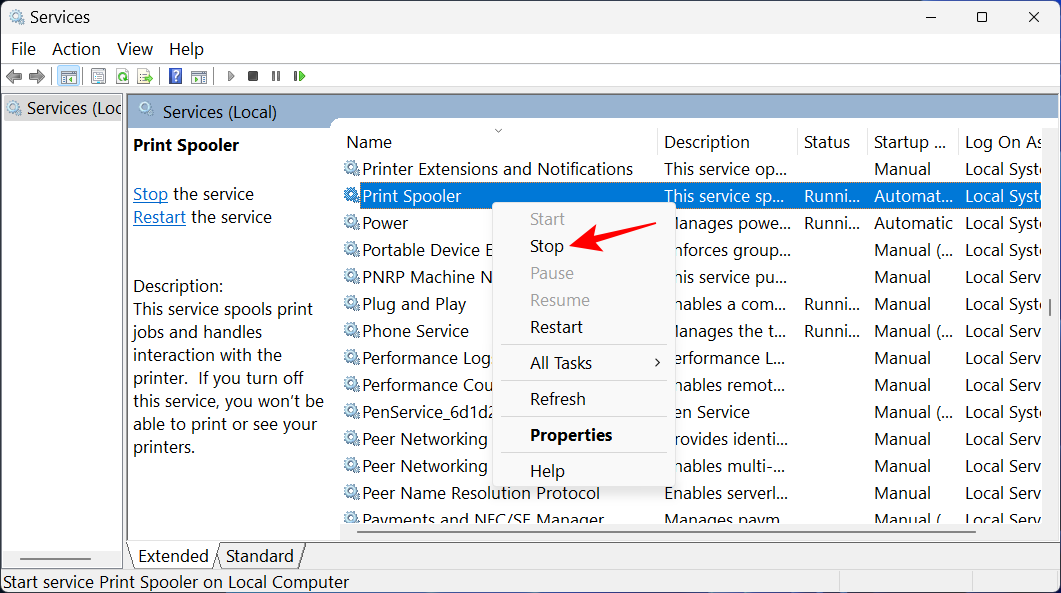Choose Stop from the context menu
1061x593 pixels.
pyautogui.click(x=547, y=246)
